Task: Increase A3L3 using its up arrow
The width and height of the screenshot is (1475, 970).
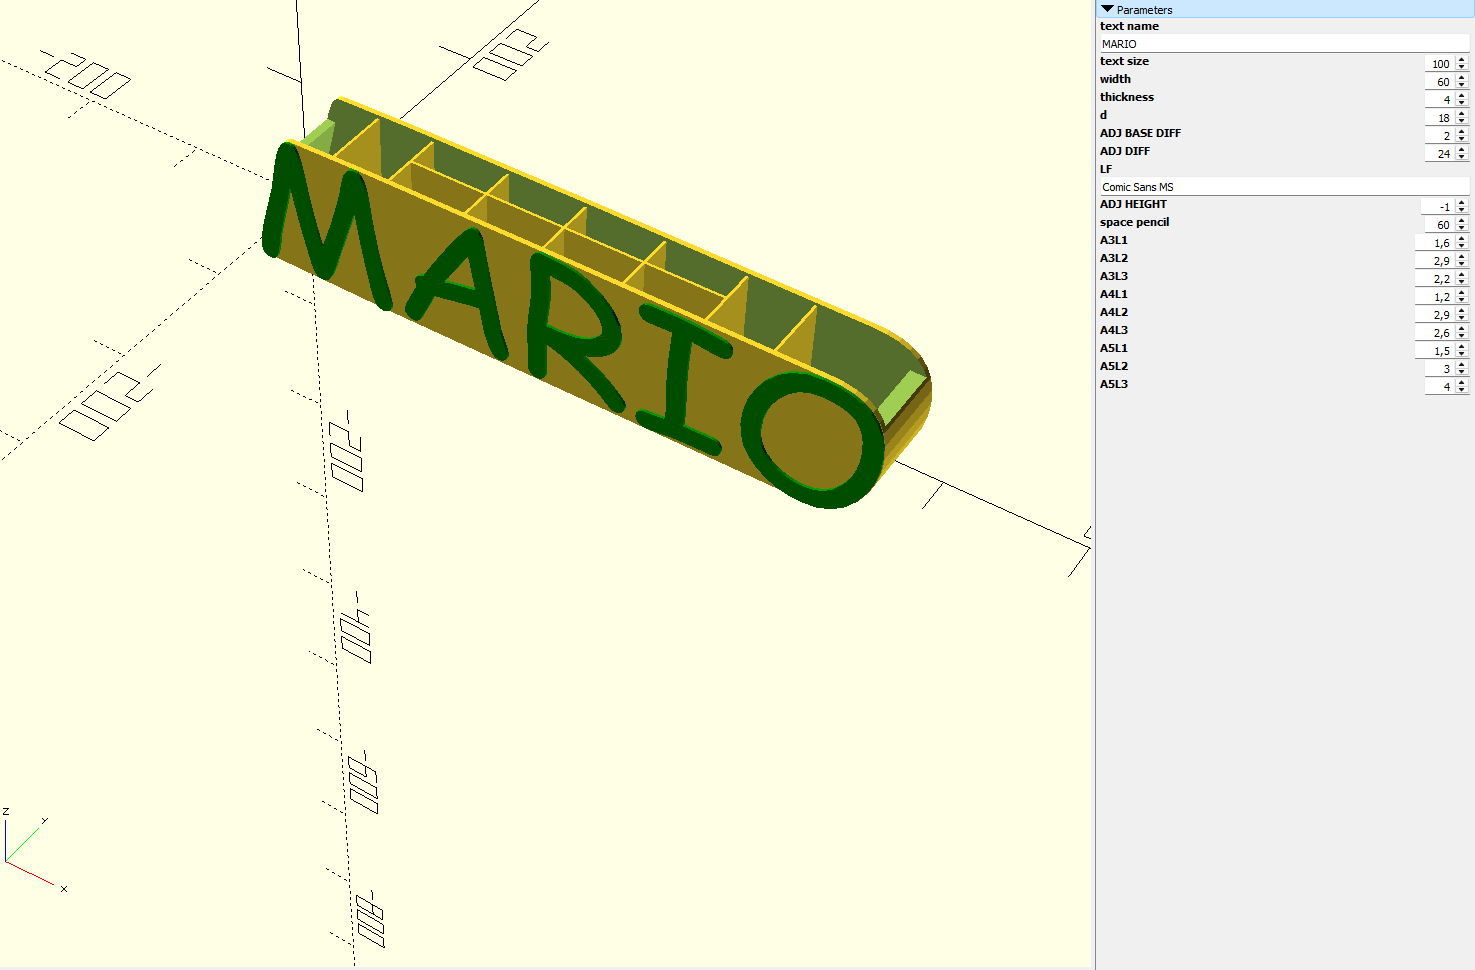Action: (x=1462, y=275)
